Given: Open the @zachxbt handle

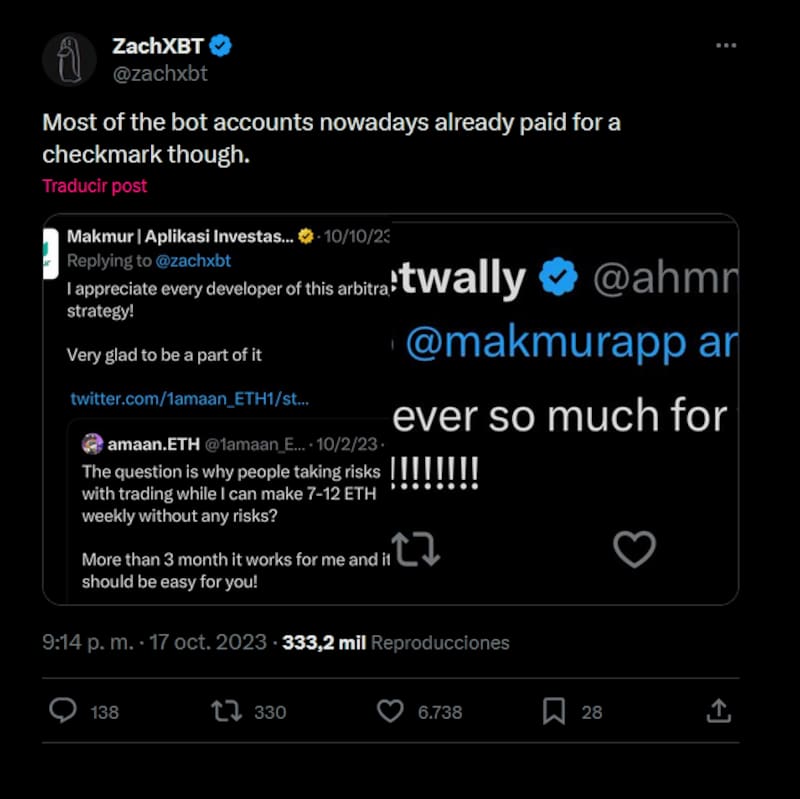Looking at the screenshot, I should pos(160,73).
